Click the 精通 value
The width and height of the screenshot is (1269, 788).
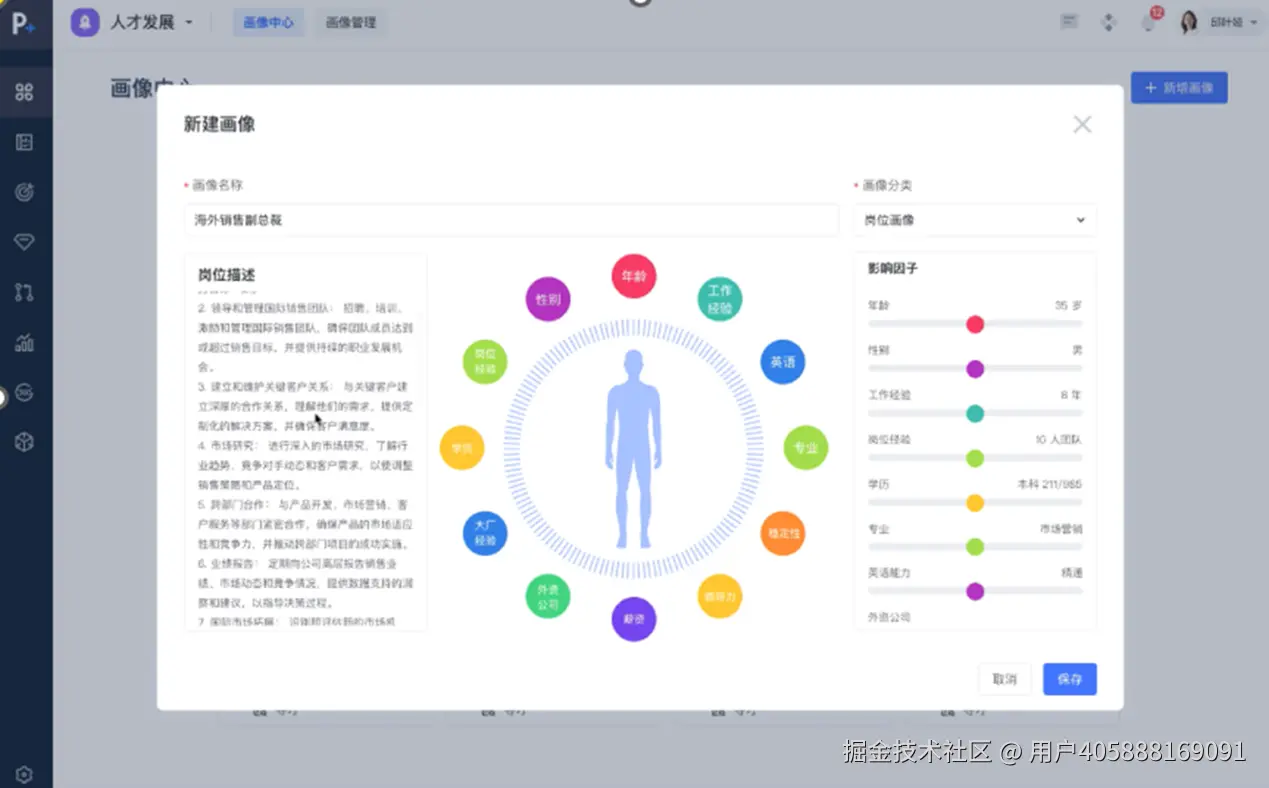coord(1072,573)
